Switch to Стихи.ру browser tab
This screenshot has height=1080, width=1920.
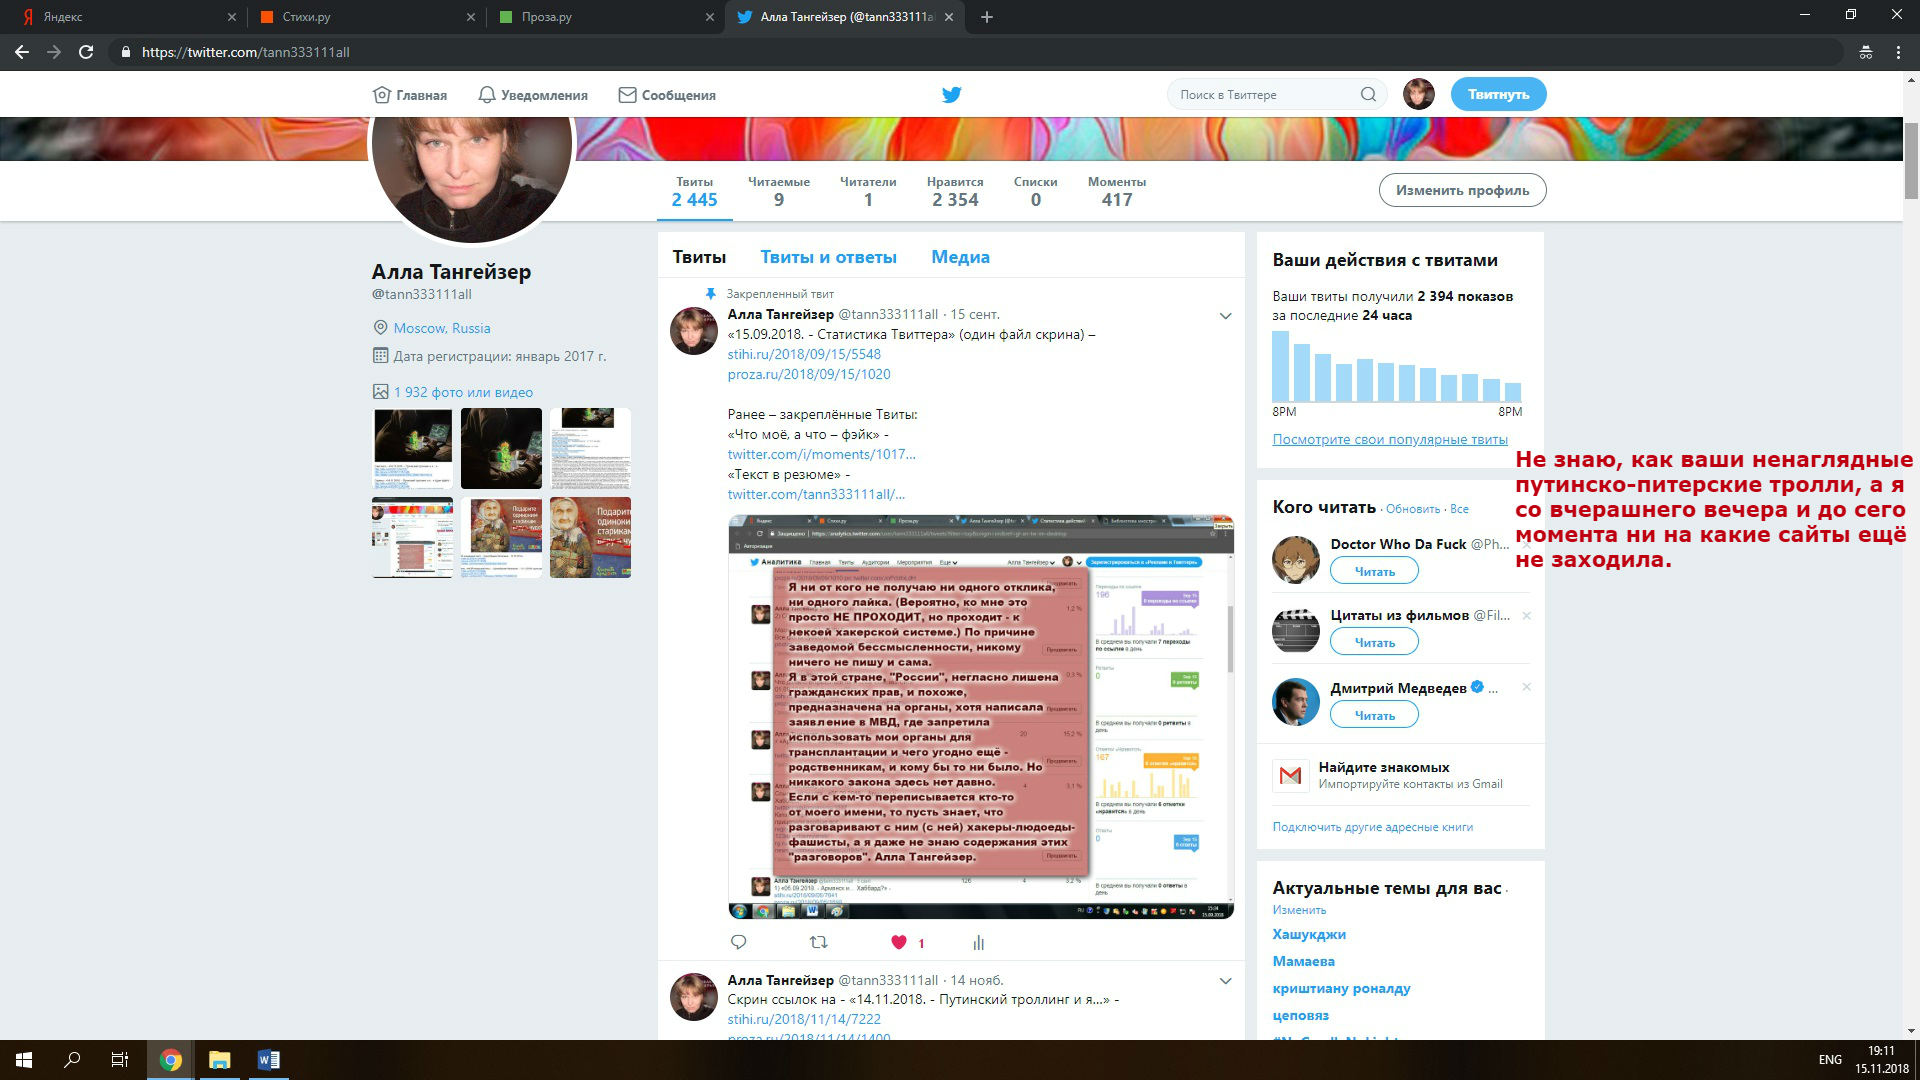pos(365,17)
